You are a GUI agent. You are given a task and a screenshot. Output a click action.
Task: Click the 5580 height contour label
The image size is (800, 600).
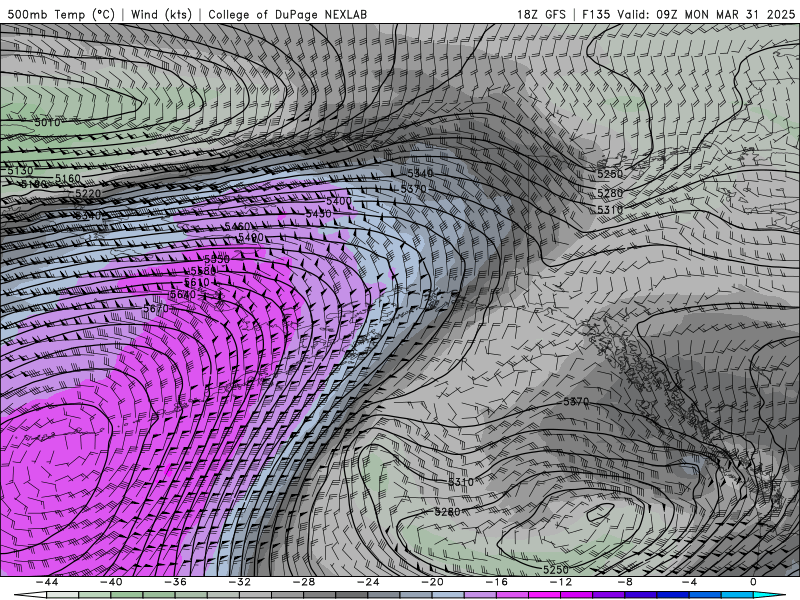[x=203, y=271]
